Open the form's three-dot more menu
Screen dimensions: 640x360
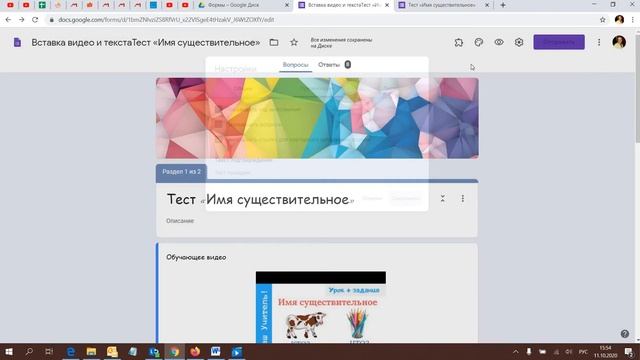coord(599,42)
